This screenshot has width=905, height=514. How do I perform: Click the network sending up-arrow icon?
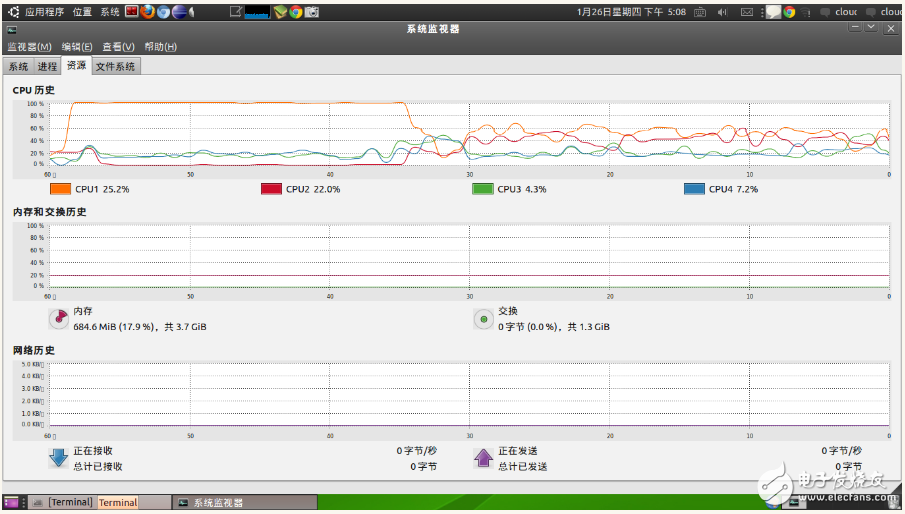484,458
